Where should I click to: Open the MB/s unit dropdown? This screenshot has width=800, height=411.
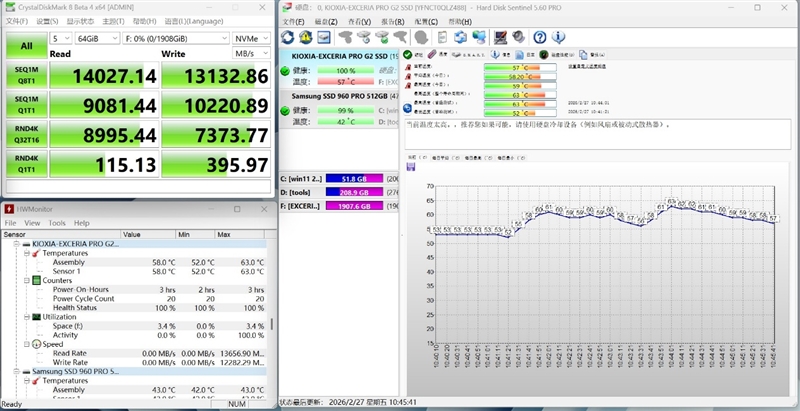251,54
